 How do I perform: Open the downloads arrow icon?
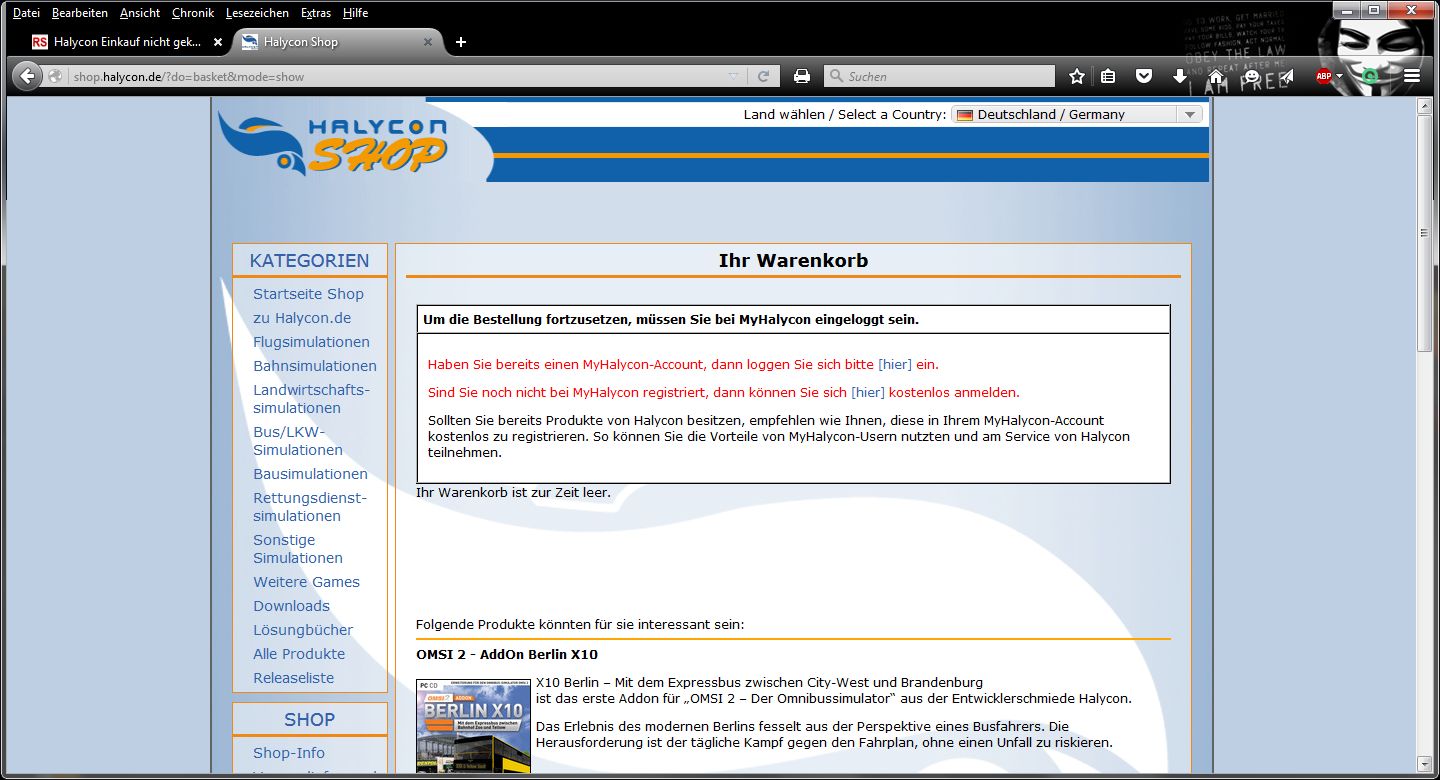[1180, 76]
